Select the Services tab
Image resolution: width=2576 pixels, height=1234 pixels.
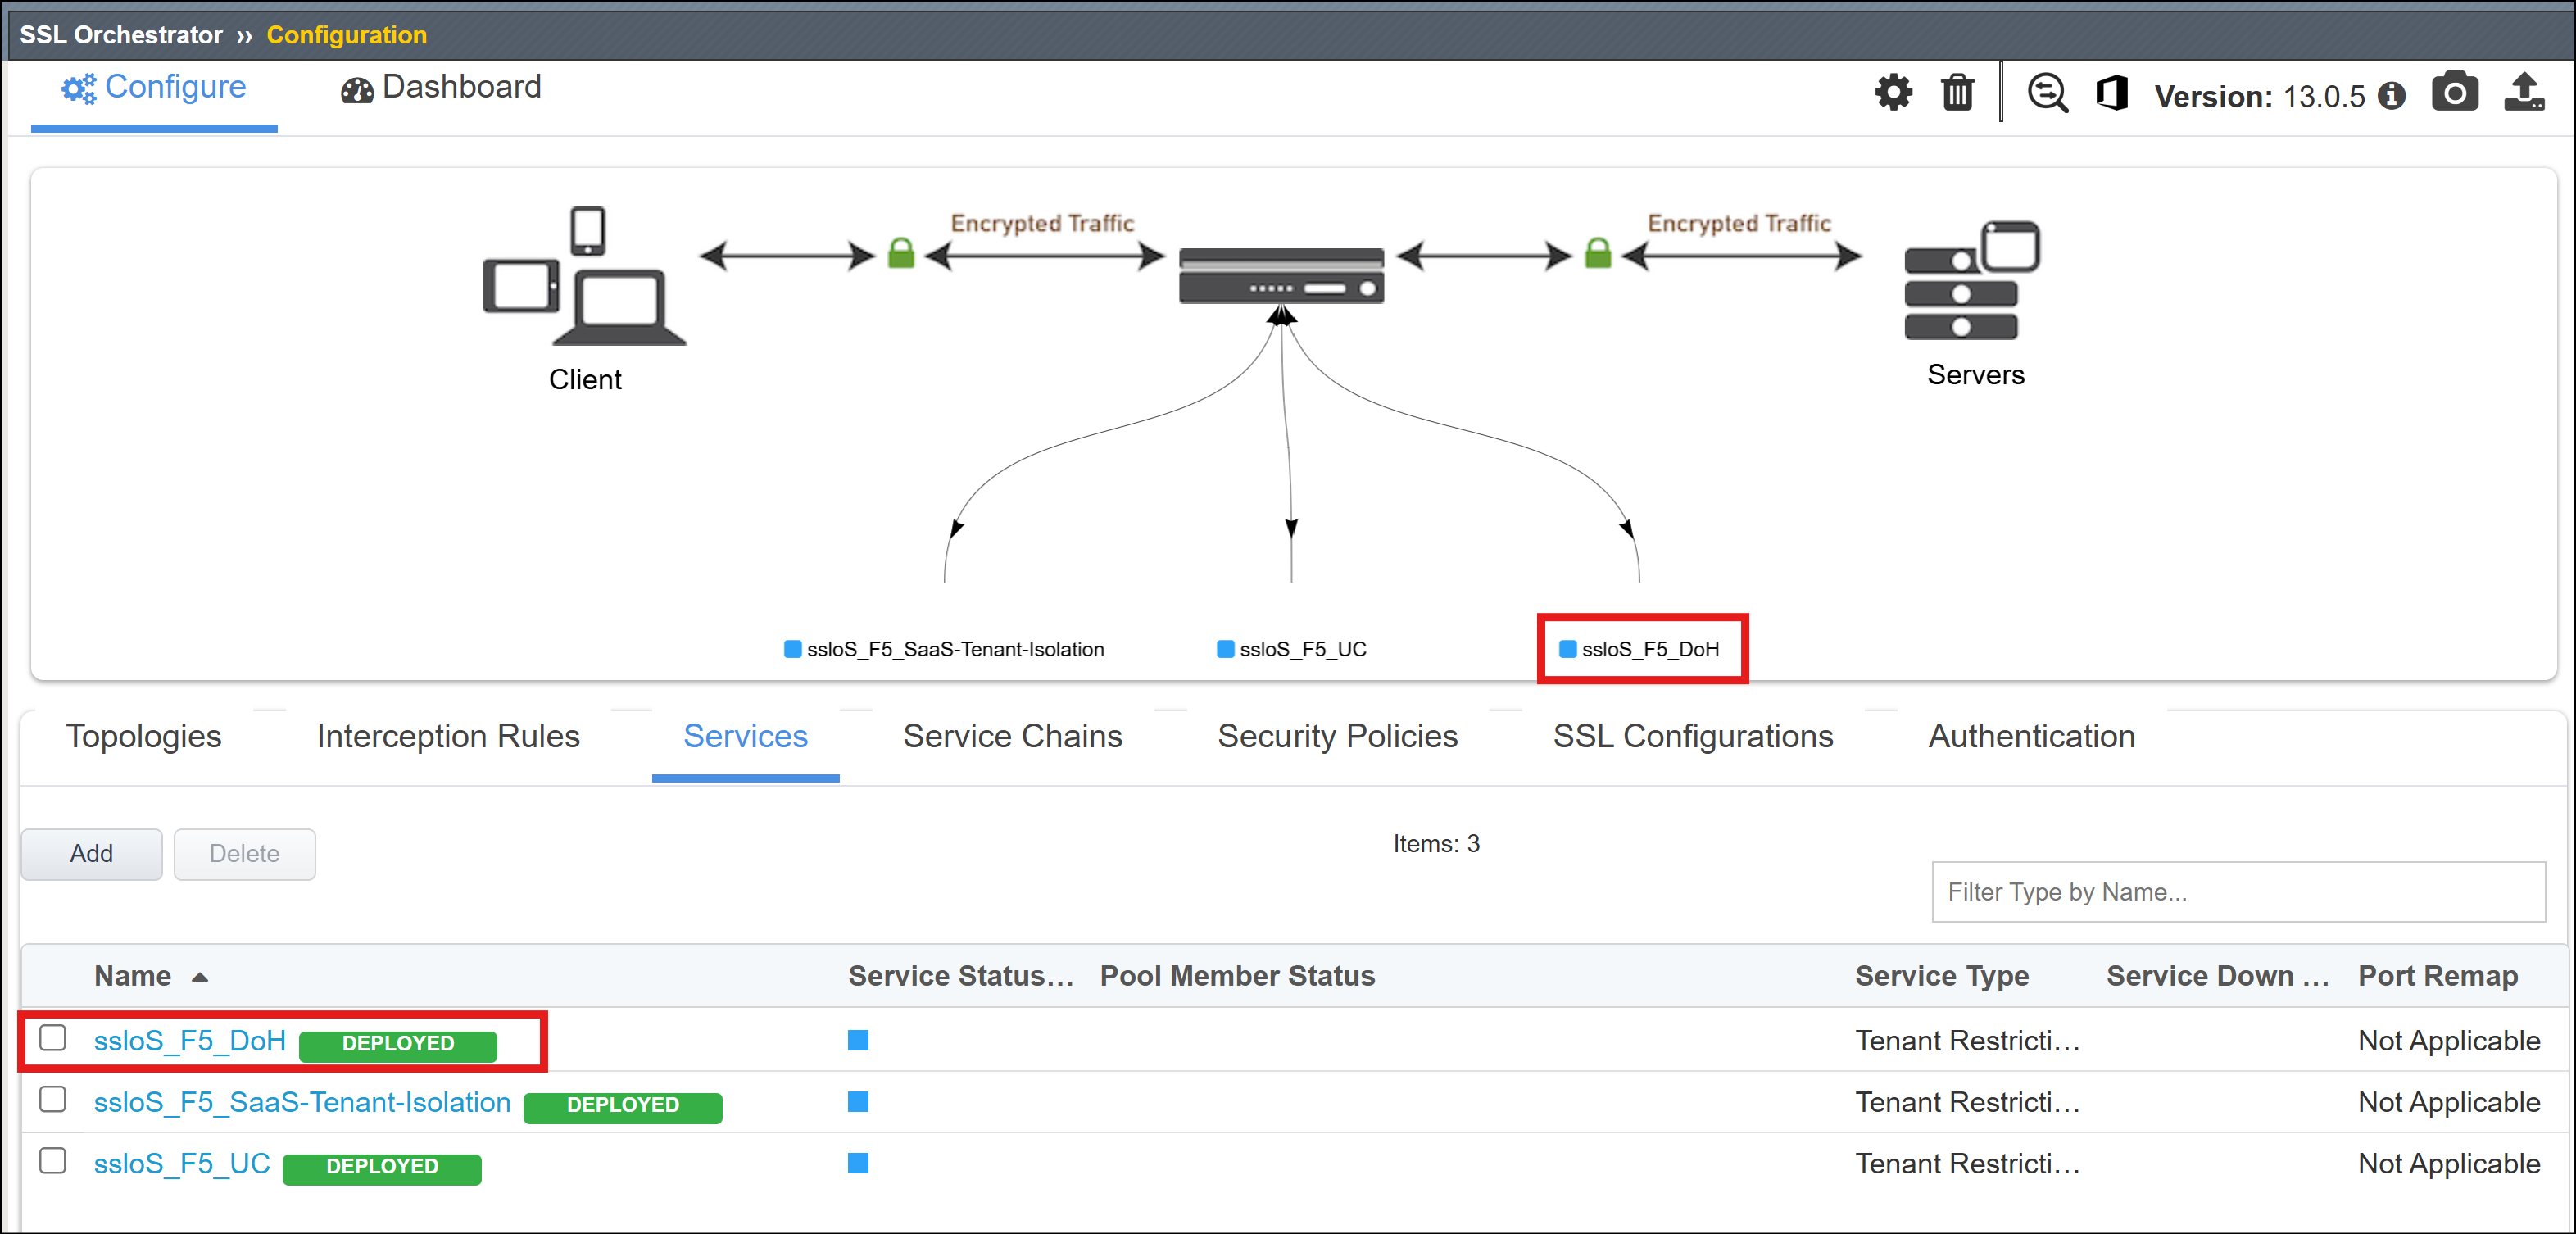tap(745, 736)
